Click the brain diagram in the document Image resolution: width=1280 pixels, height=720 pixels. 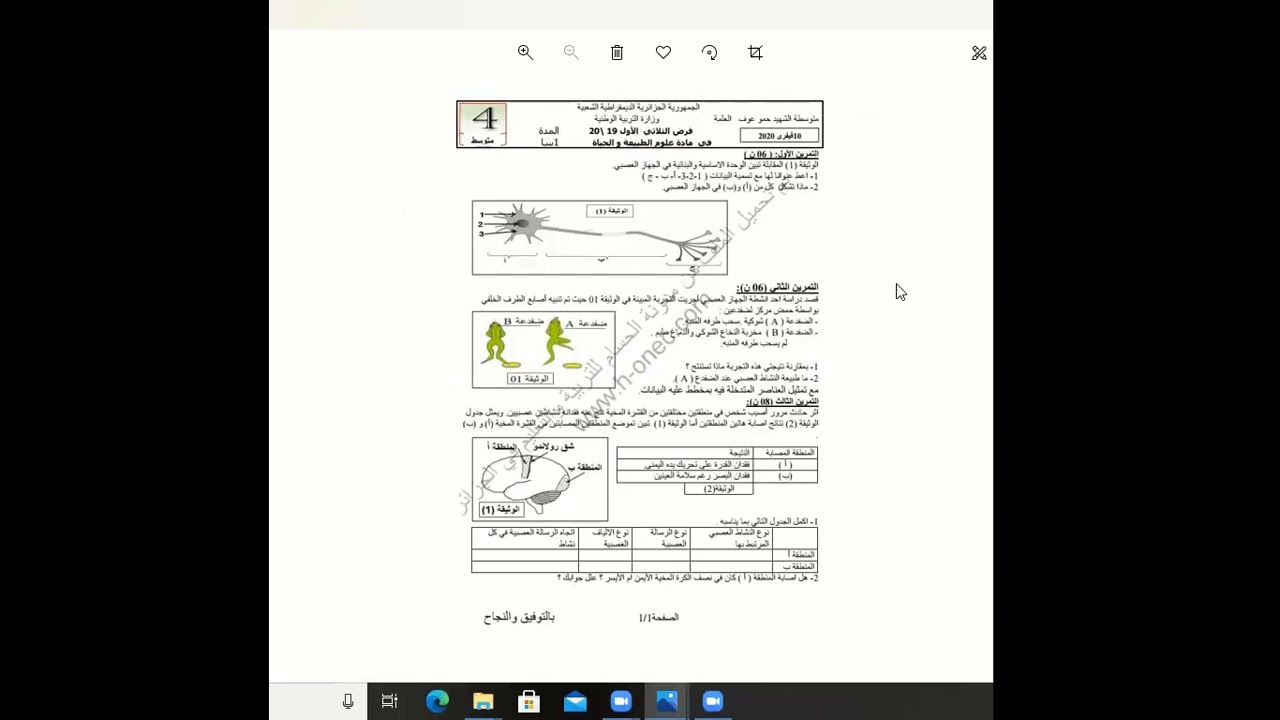point(540,479)
